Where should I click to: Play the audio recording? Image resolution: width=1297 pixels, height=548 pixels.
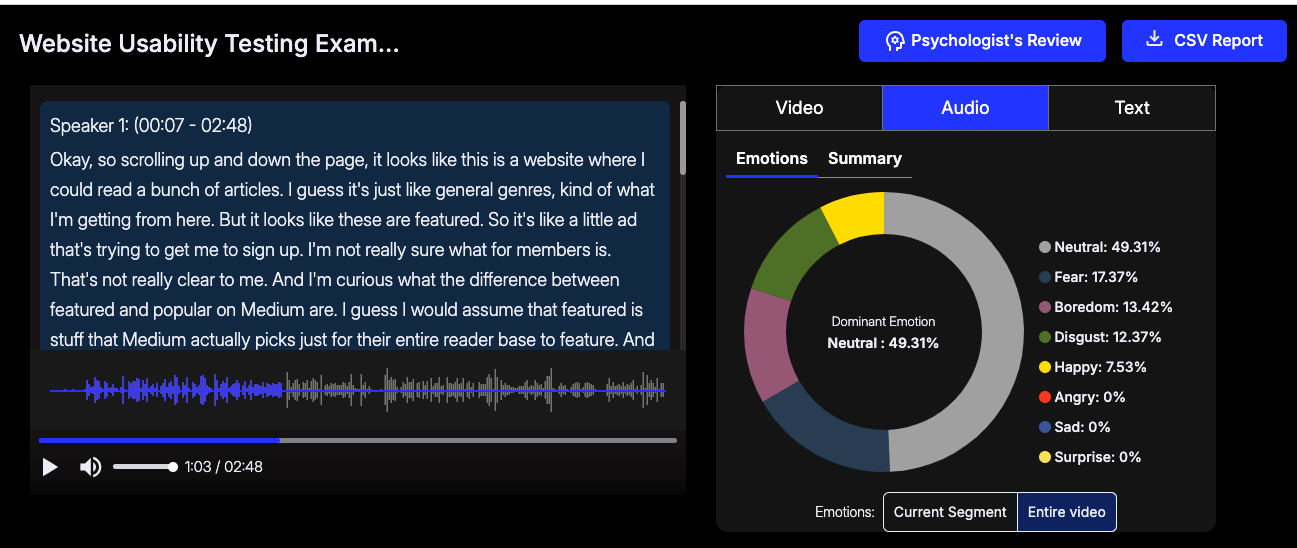click(x=50, y=467)
